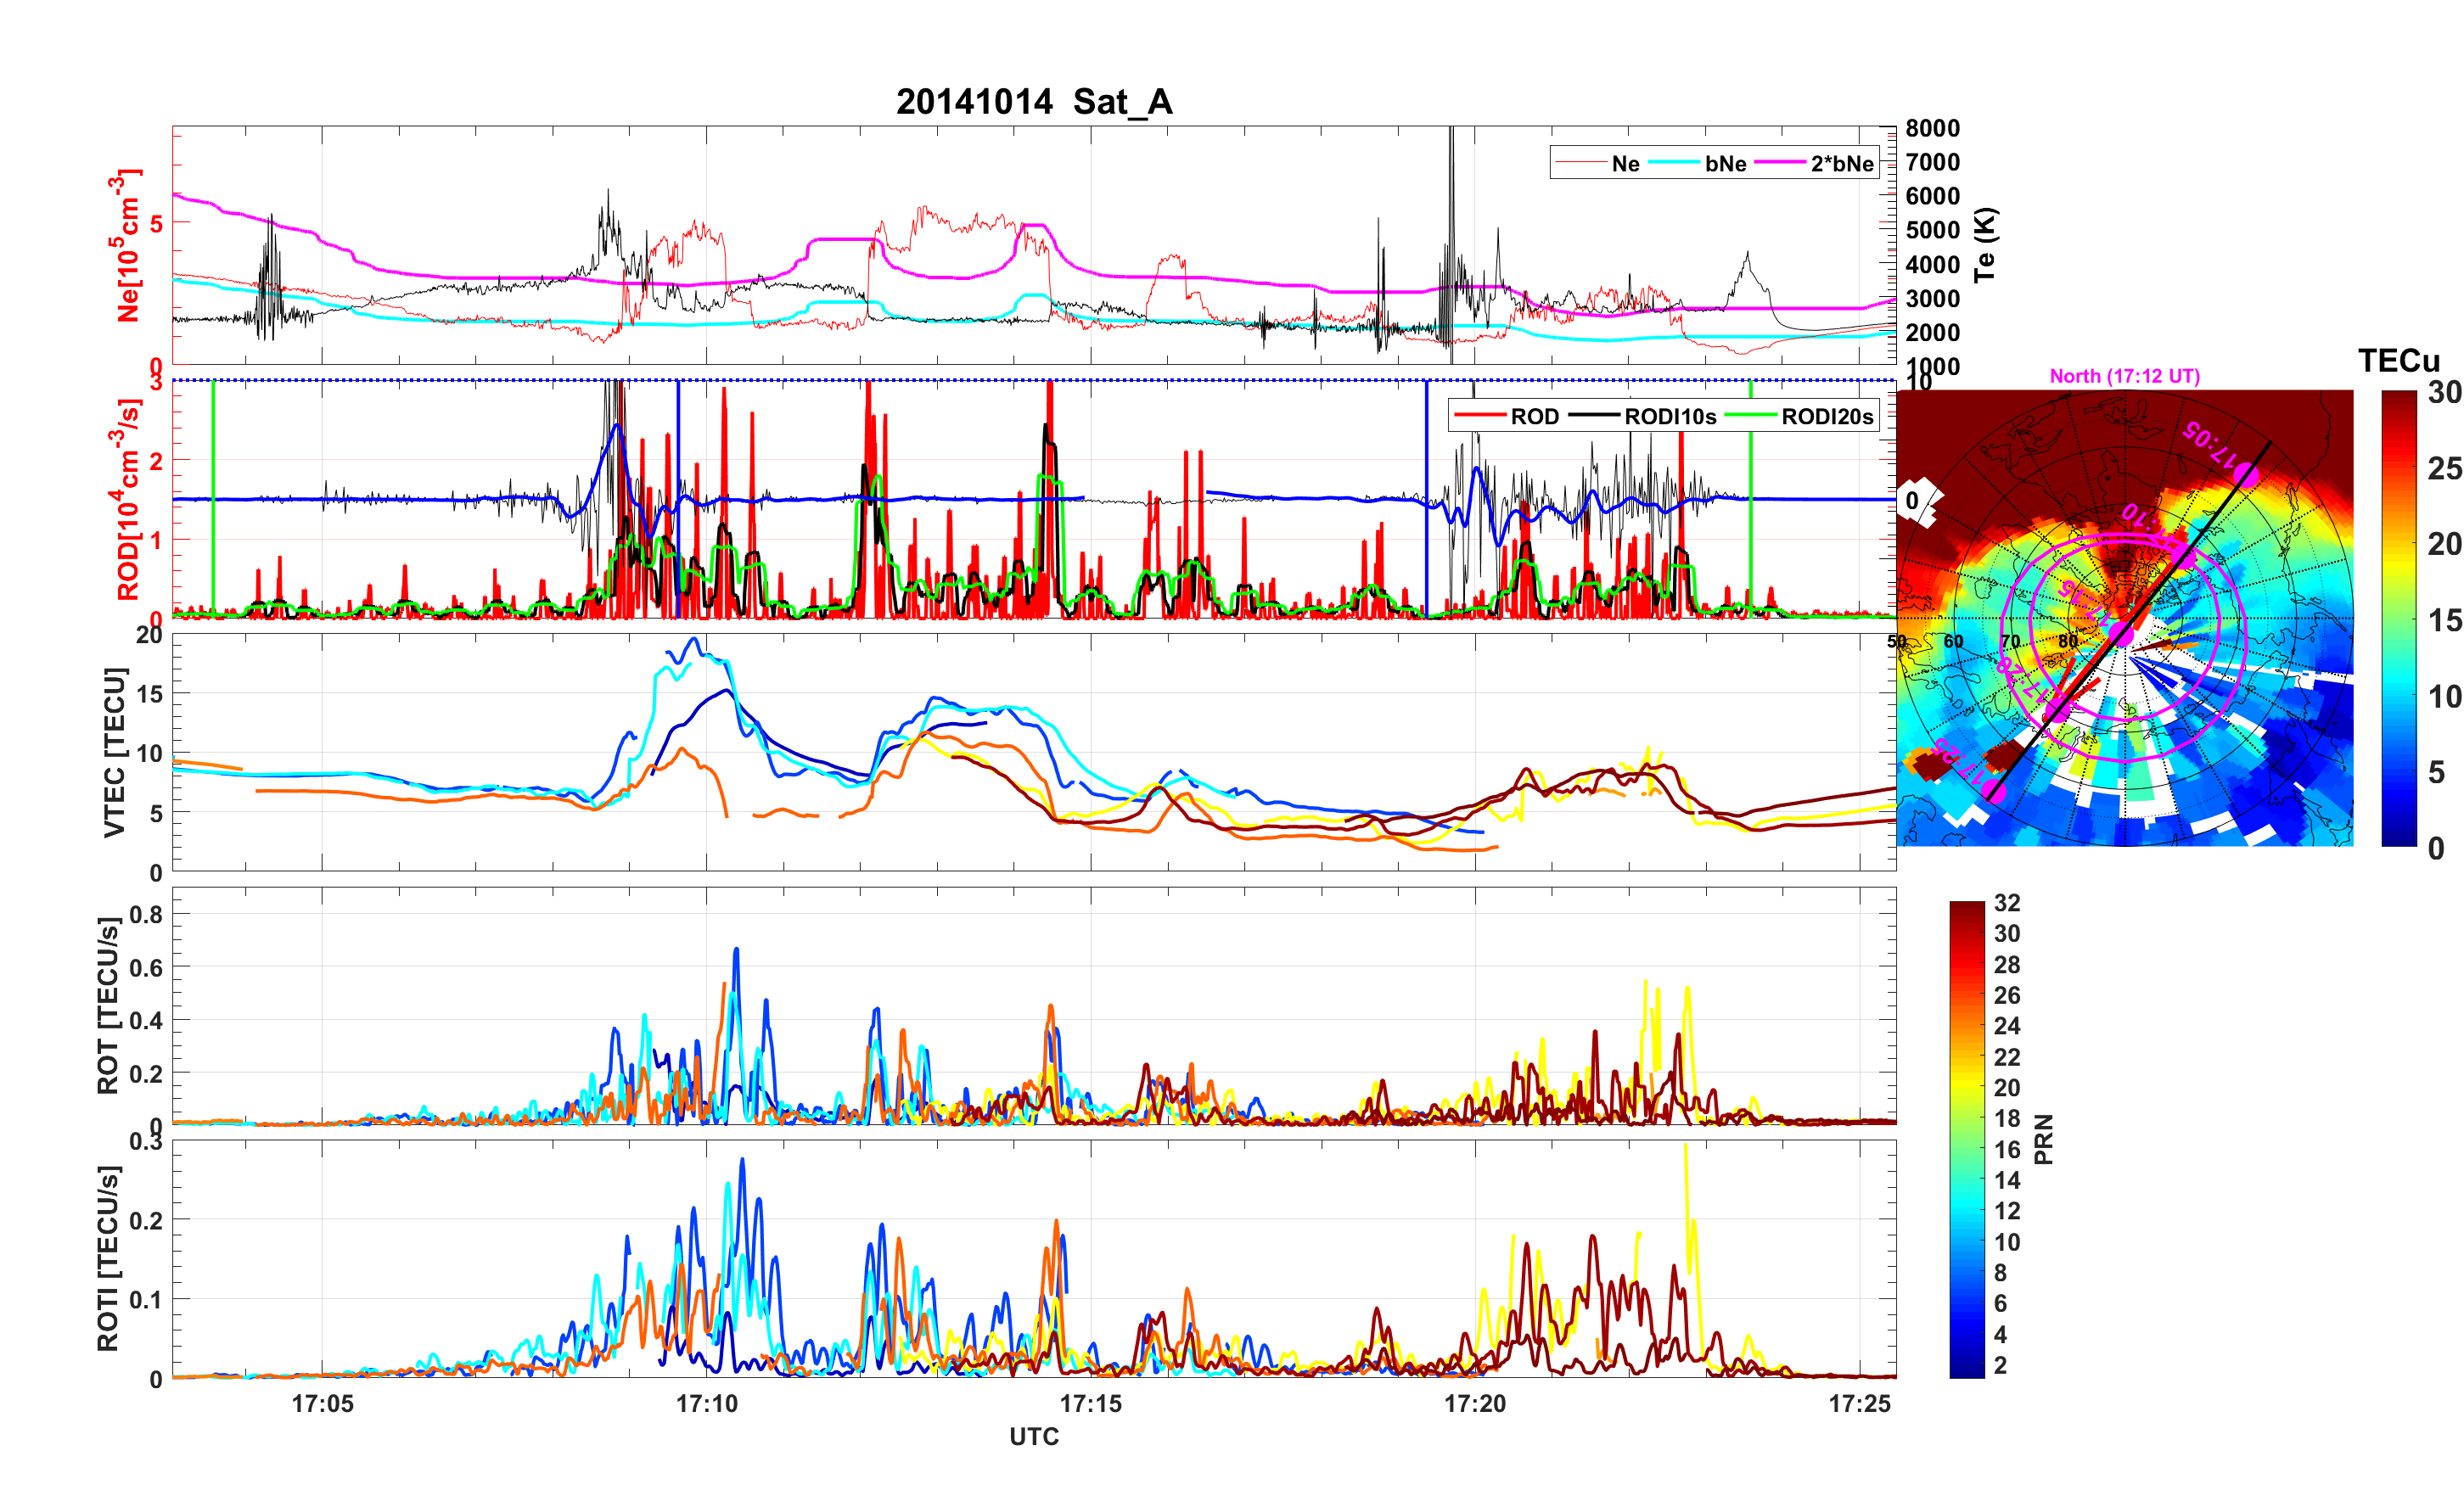Click the TECu colorbar near value 20
This screenshot has height=1490, width=2464.
[x=2399, y=544]
